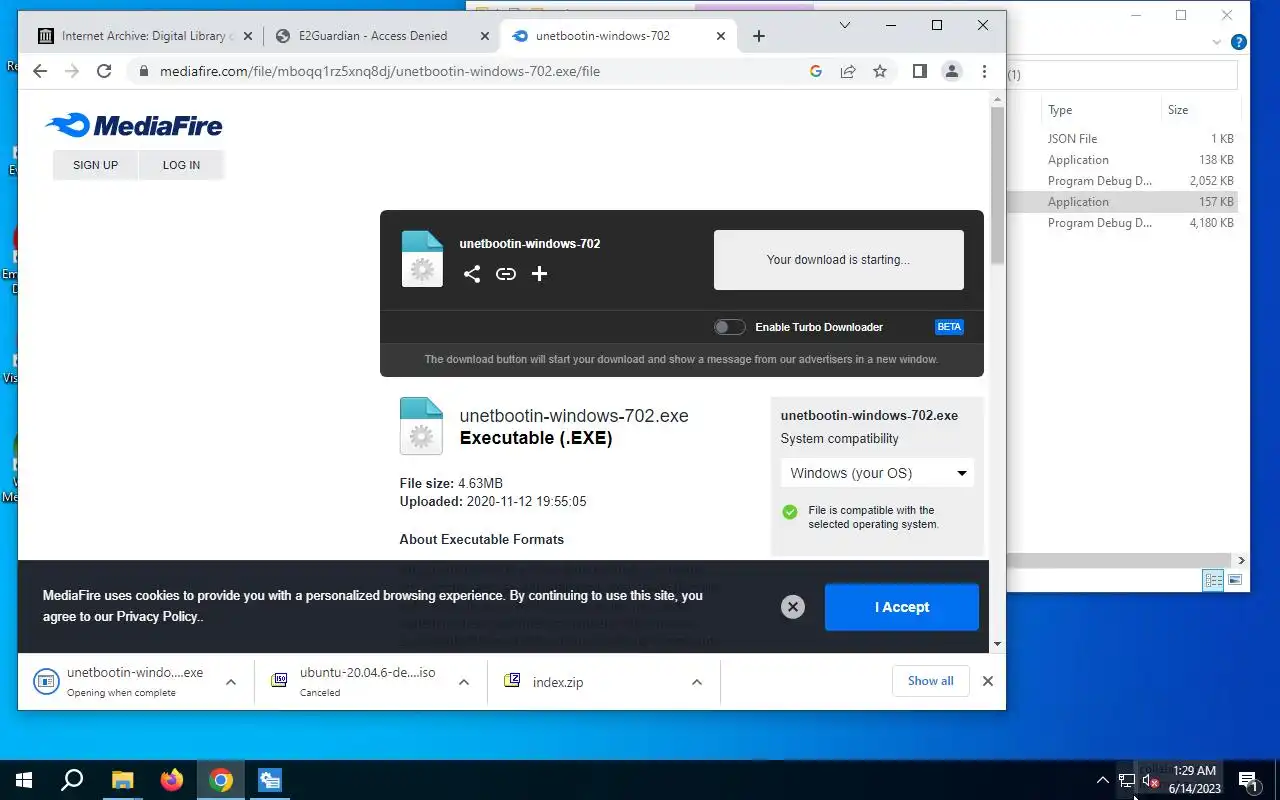
Task: Click the share icon for unetbootin-windows-702
Action: pyautogui.click(x=472, y=274)
